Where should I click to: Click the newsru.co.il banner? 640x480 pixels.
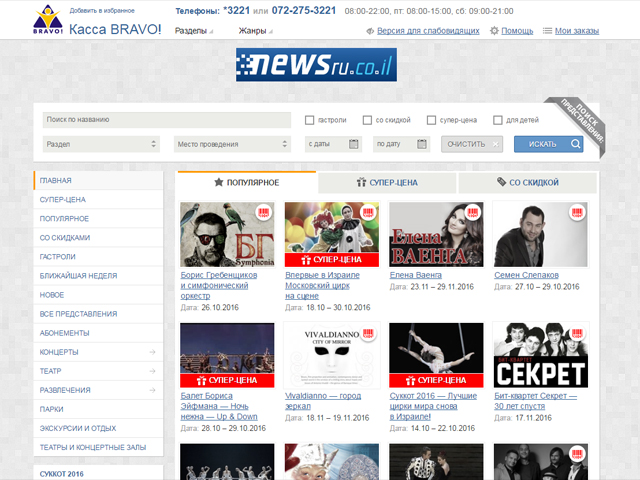click(x=316, y=65)
